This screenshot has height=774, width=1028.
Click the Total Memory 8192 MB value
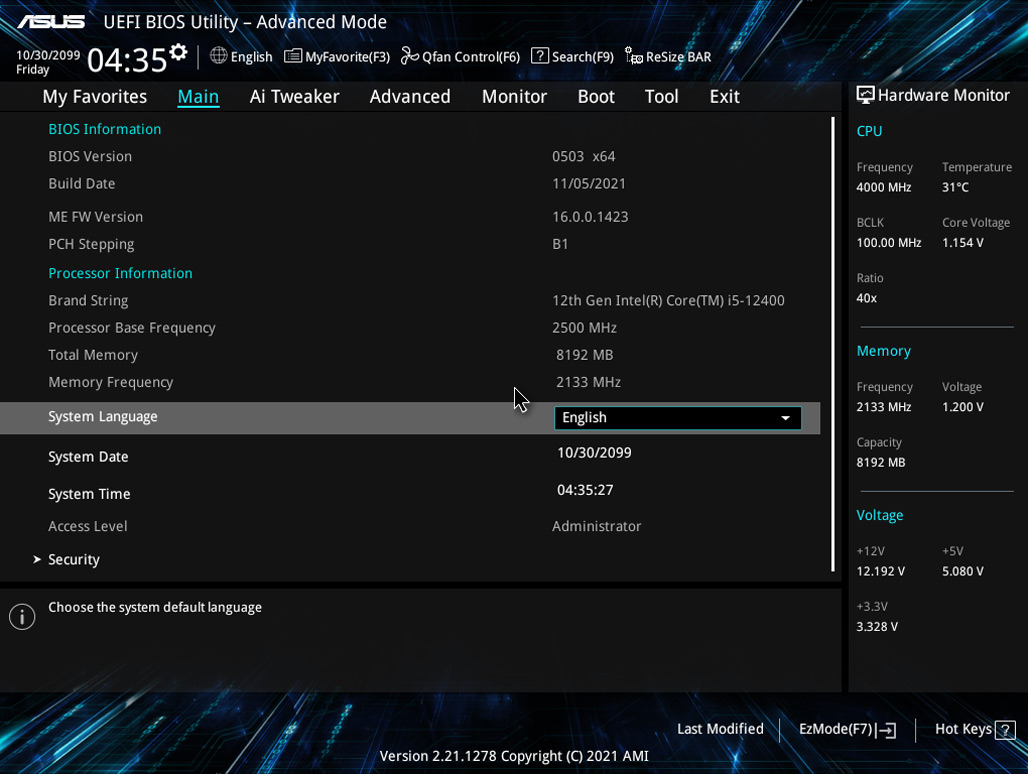tap(585, 355)
